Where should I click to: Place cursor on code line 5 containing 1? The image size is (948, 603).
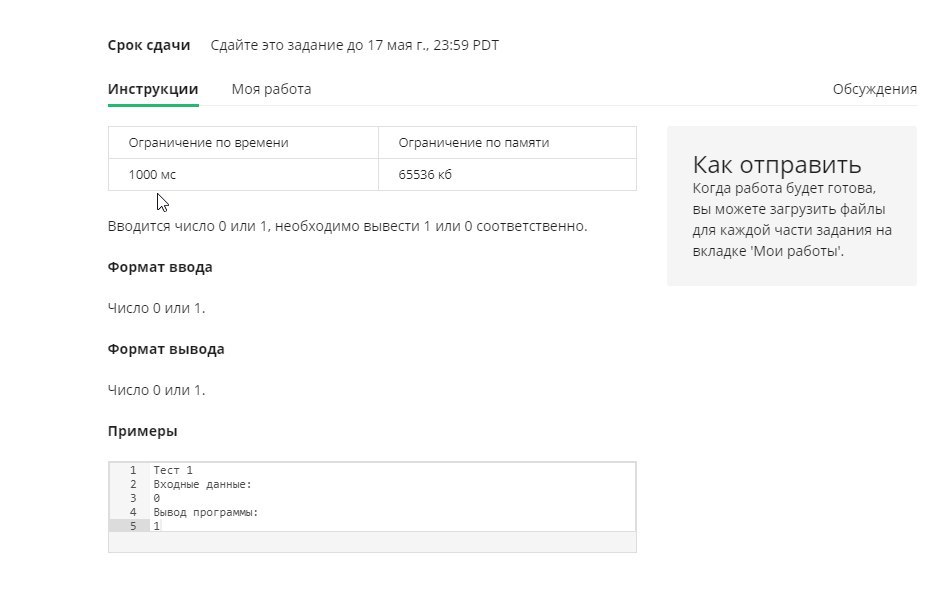157,526
